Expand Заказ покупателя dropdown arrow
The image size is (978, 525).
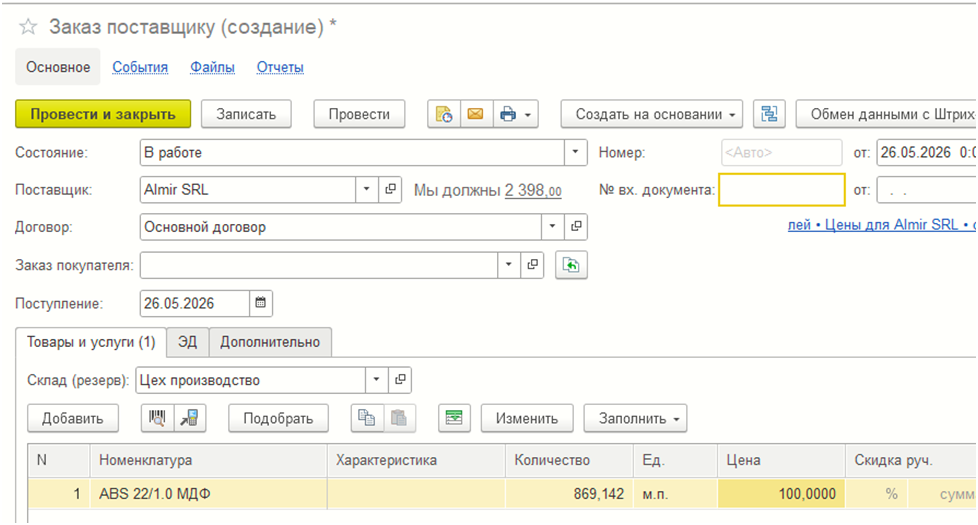[509, 265]
